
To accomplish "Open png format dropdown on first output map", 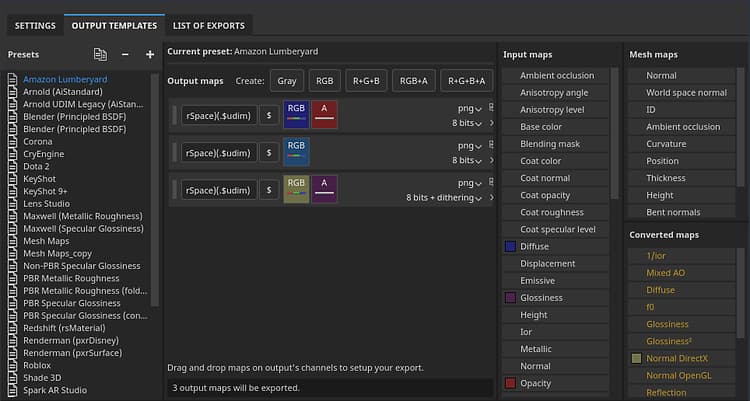I will (x=471, y=109).
